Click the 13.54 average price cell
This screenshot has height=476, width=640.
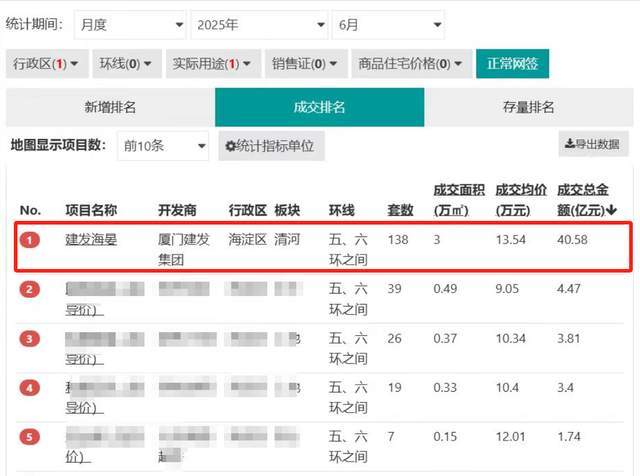click(x=511, y=240)
